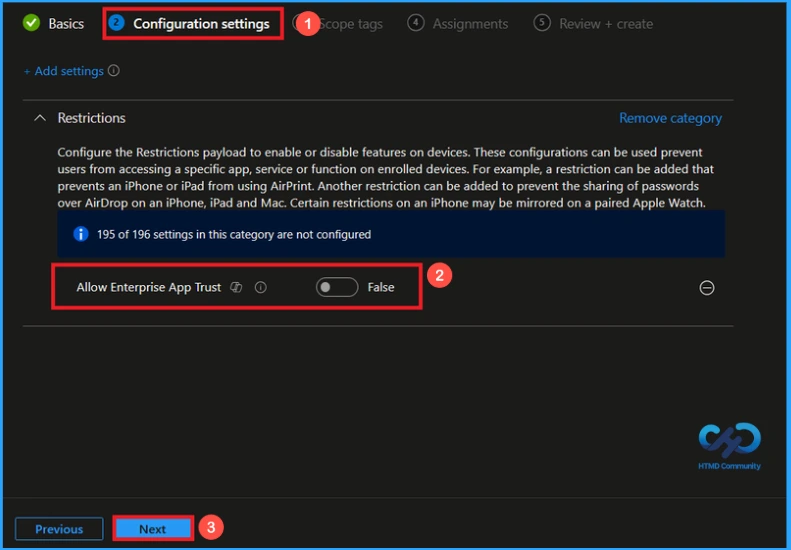Go to the Basics step
Viewport: 791px width, 550px height.
pos(53,23)
